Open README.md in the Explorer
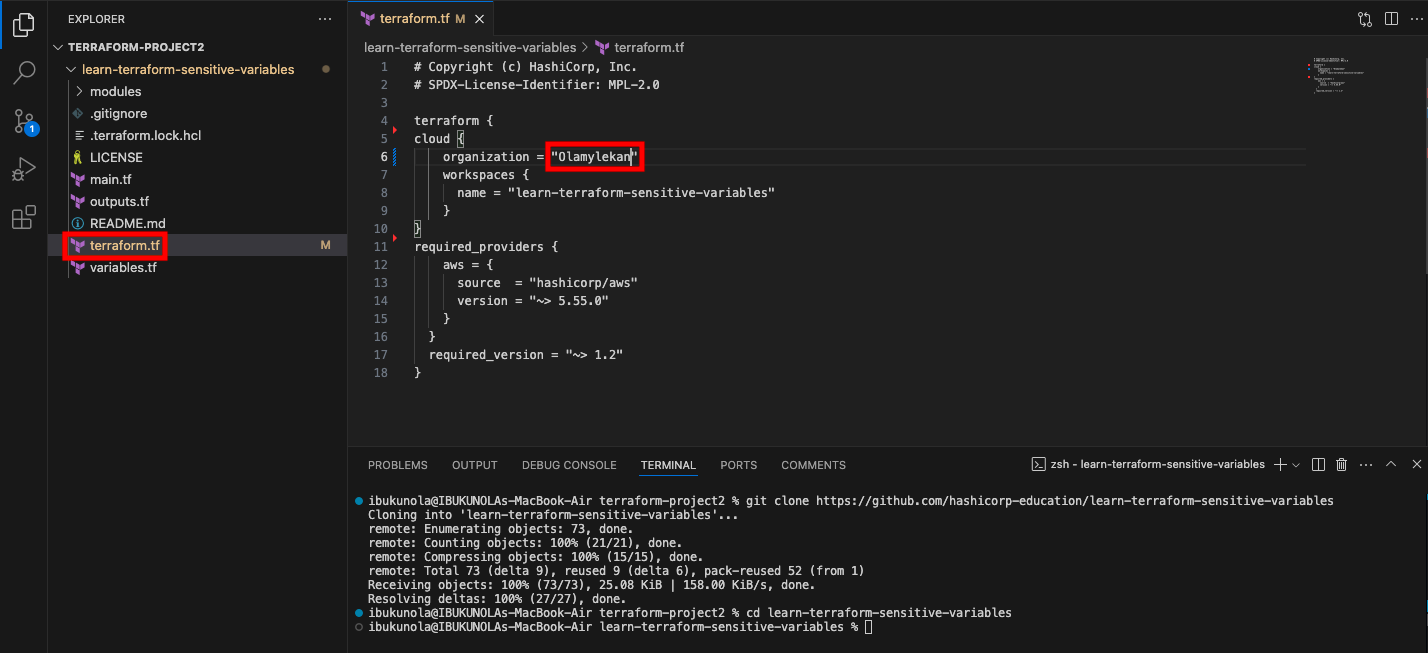The width and height of the screenshot is (1428, 653). pos(197,223)
